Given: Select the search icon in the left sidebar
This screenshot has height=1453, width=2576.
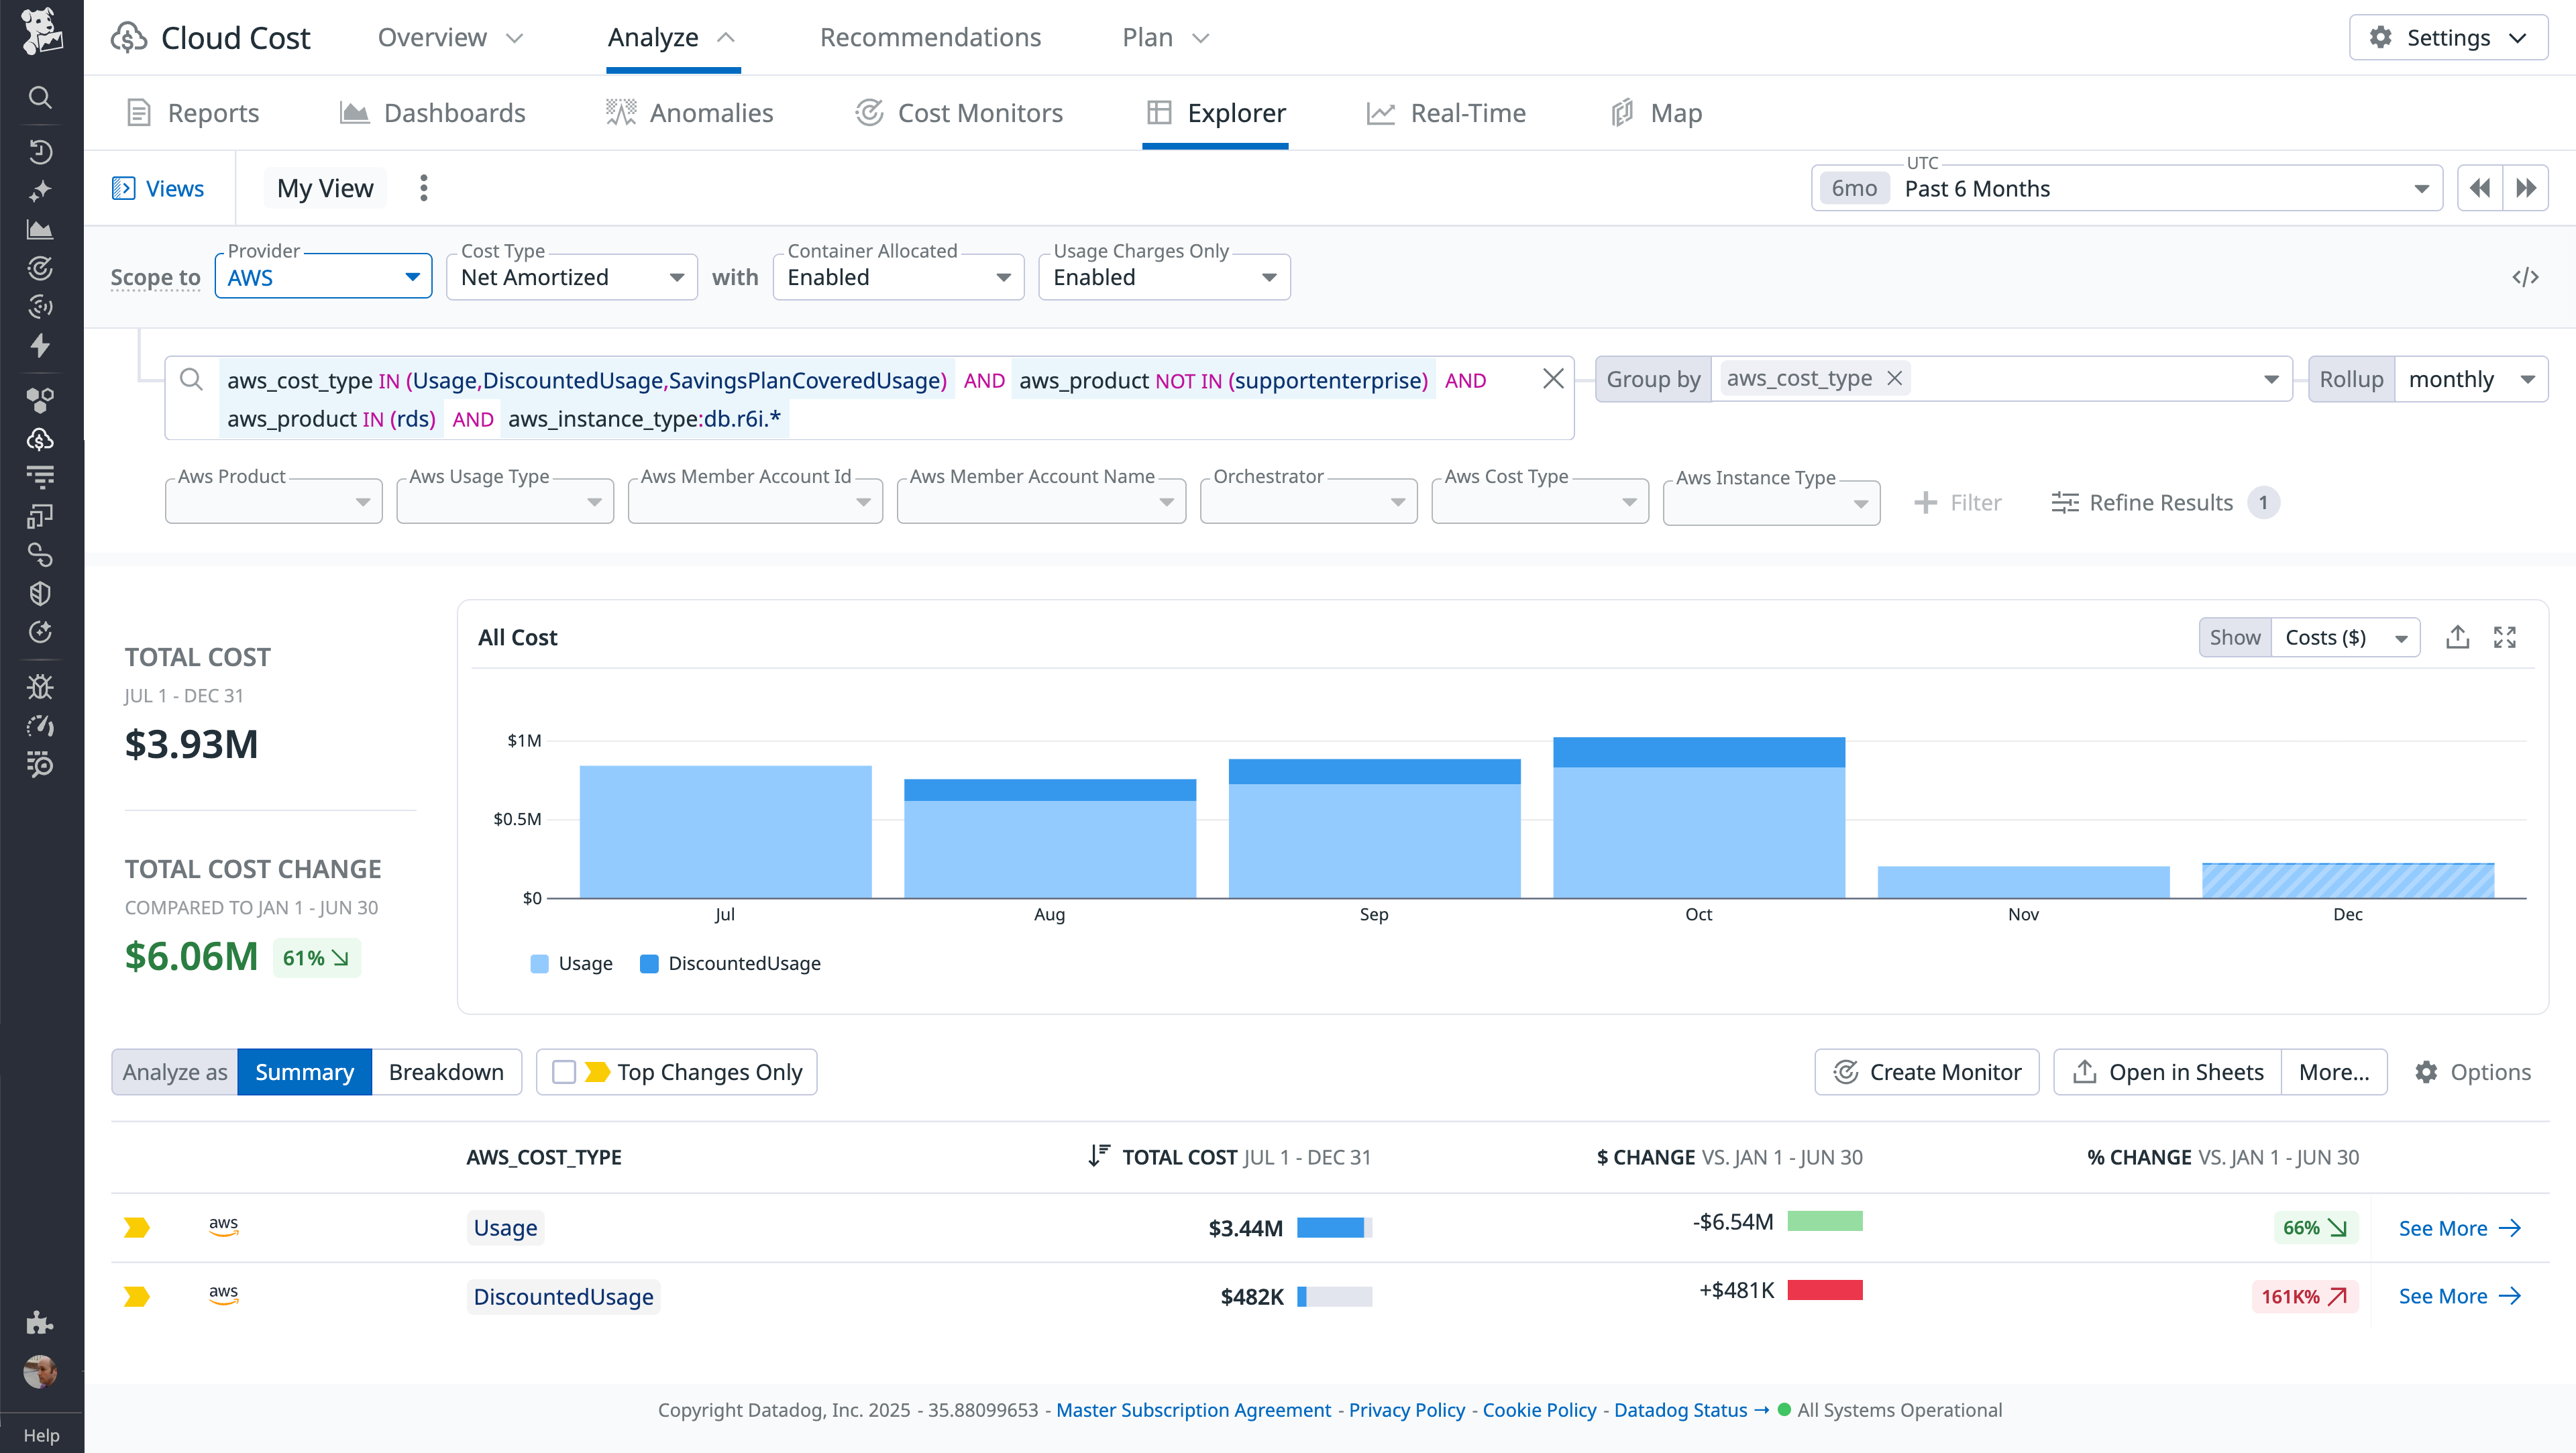Looking at the screenshot, I should 40,97.
